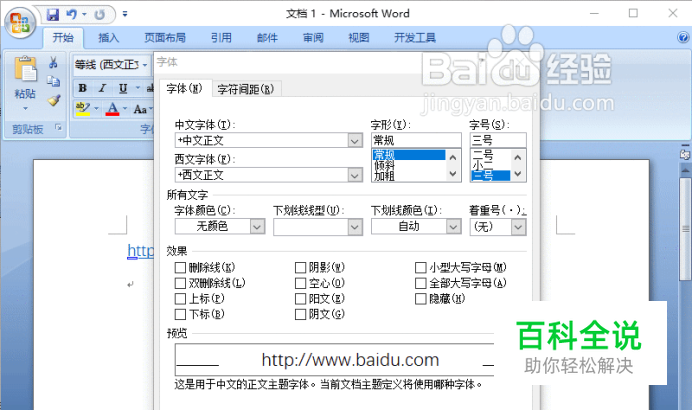692x410 pixels.
Task: Click the 粘贴 dropdown arrow below Paste
Action: 25,108
